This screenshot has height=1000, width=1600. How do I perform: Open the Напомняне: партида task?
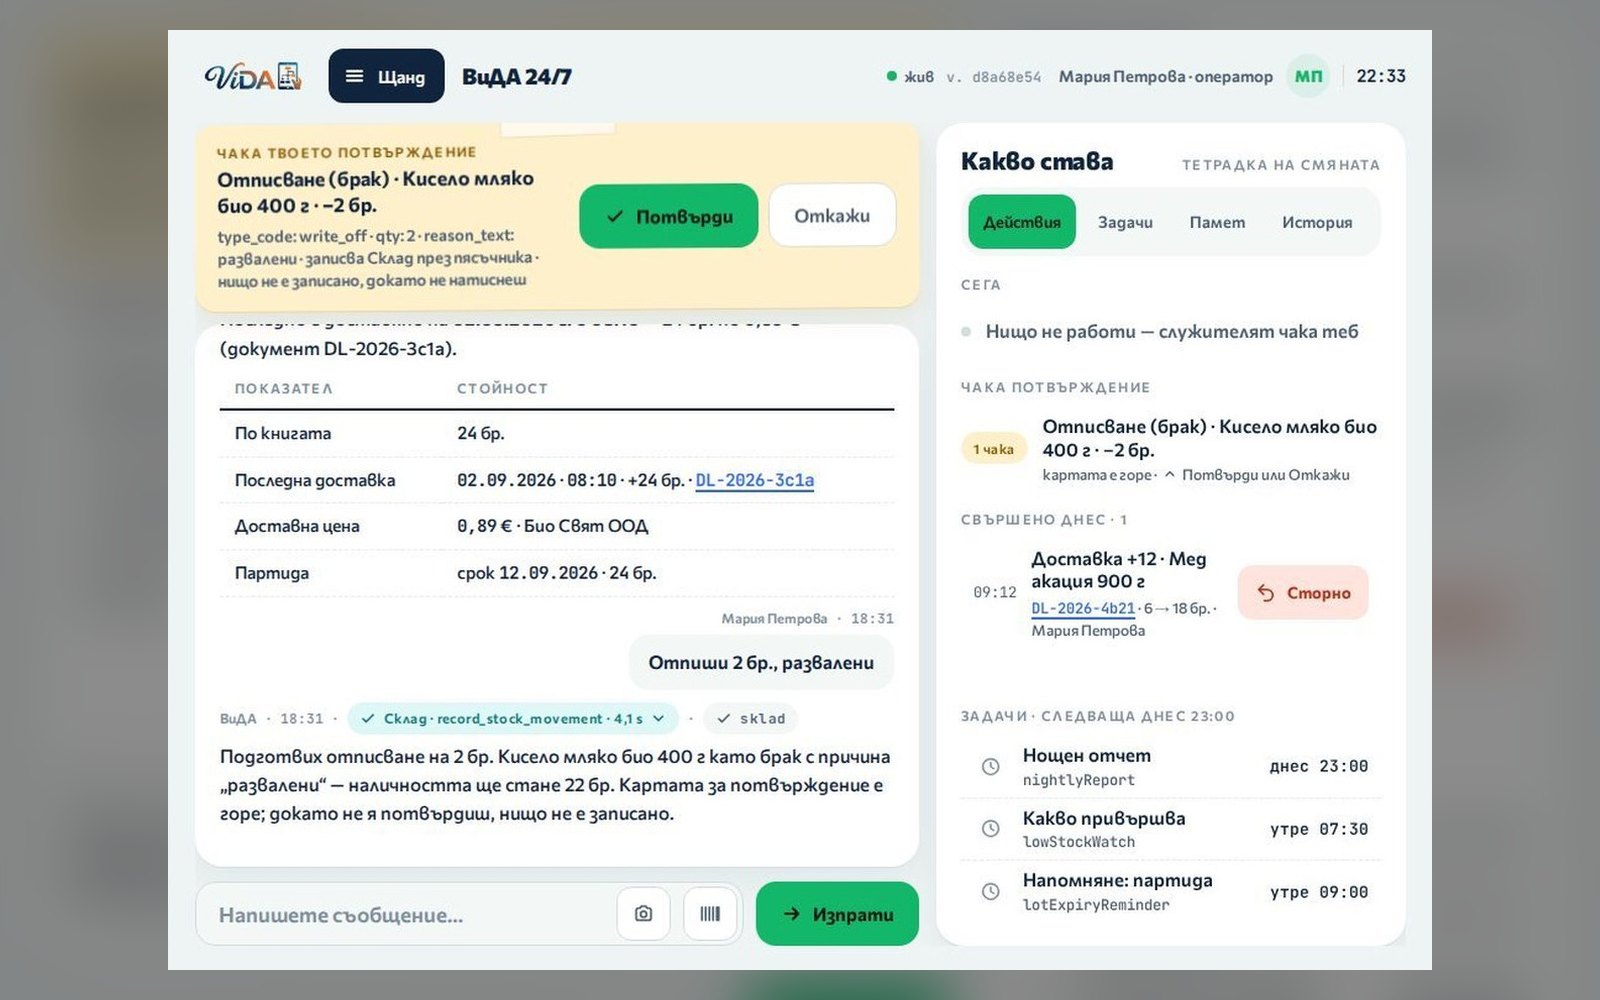coord(1170,892)
